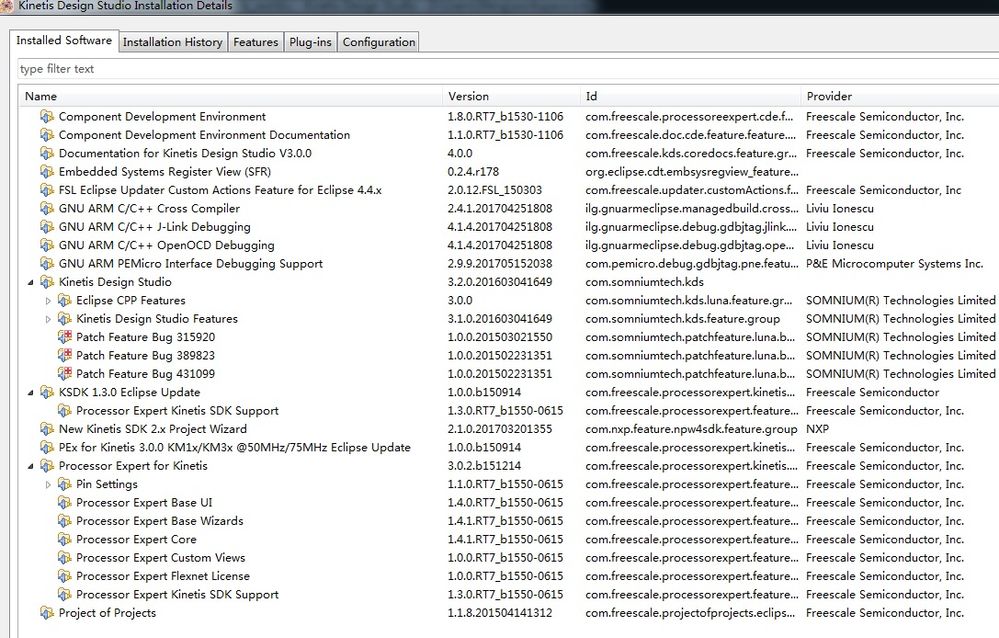Expand the Pin Settings node
This screenshot has height=638, width=999.
click(x=48, y=485)
